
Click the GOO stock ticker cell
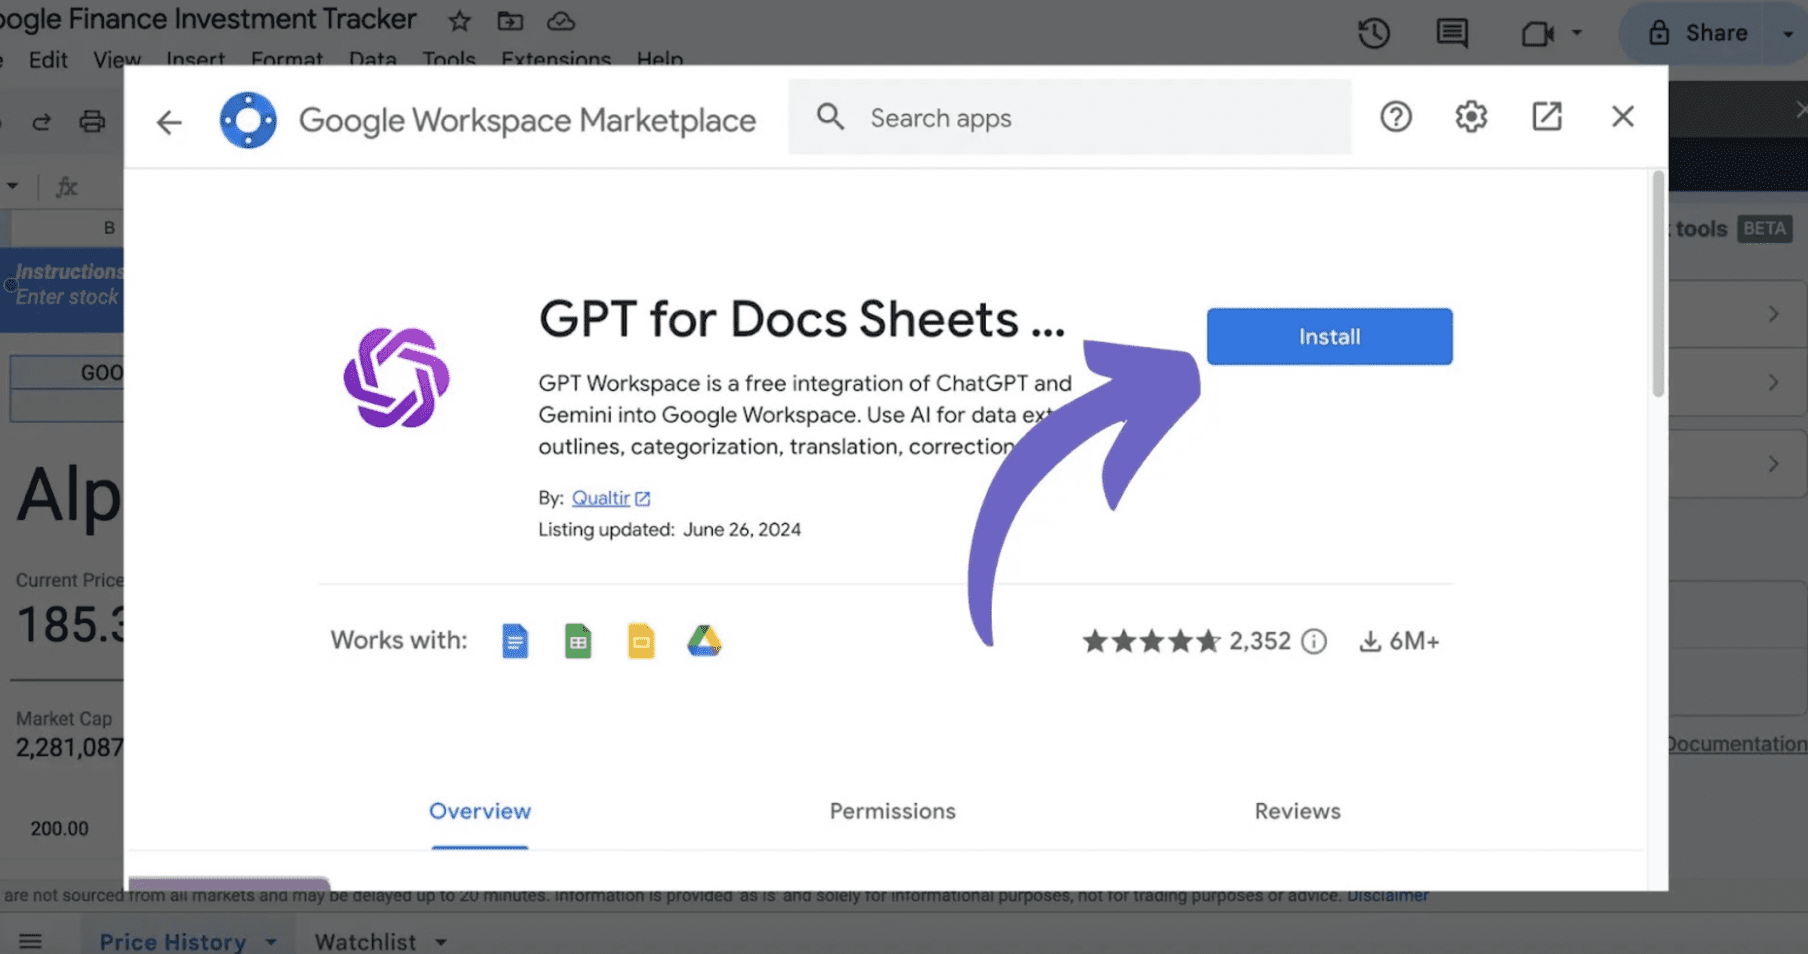67,373
